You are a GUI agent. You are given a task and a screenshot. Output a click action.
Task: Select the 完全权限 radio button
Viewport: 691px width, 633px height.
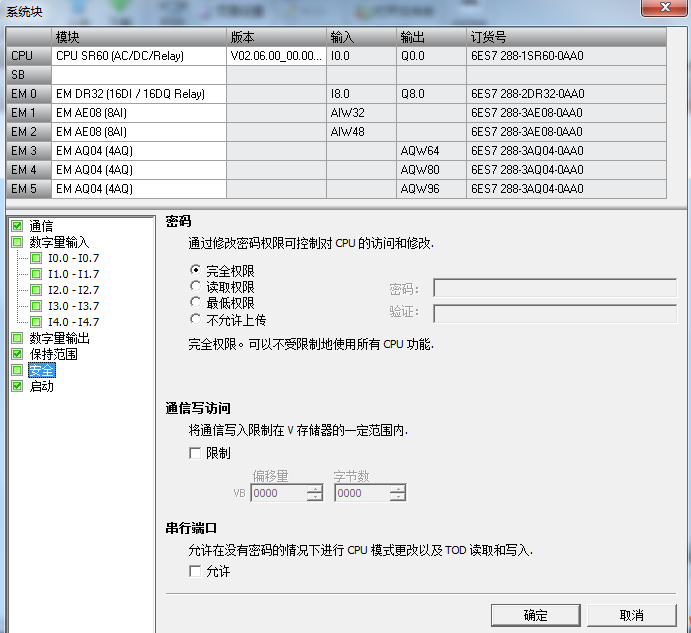[196, 270]
